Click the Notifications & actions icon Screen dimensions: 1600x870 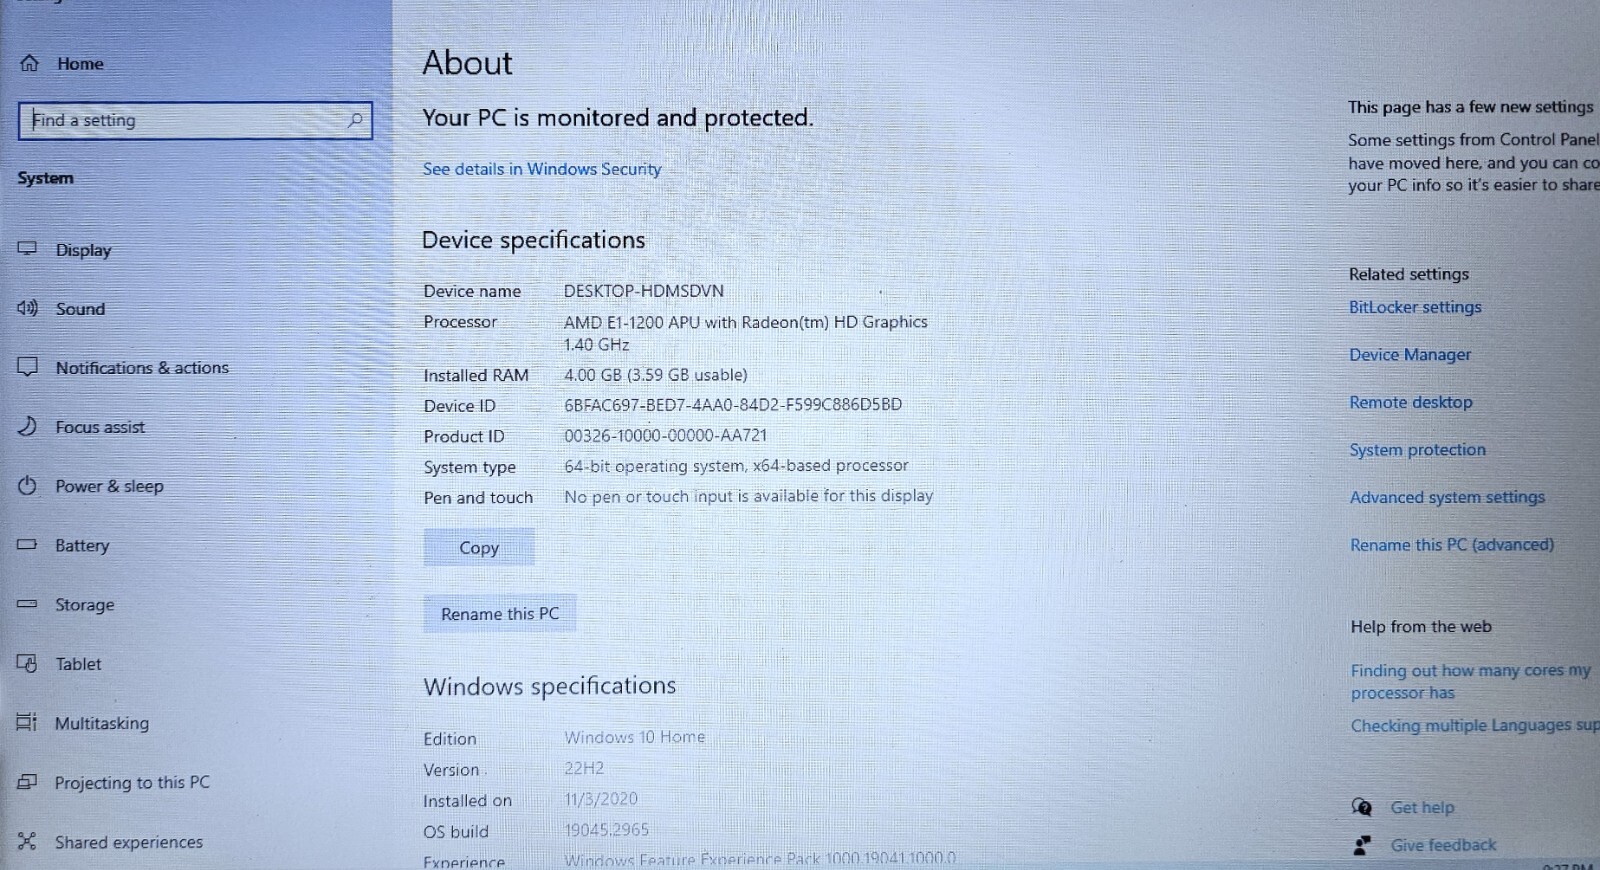[27, 367]
